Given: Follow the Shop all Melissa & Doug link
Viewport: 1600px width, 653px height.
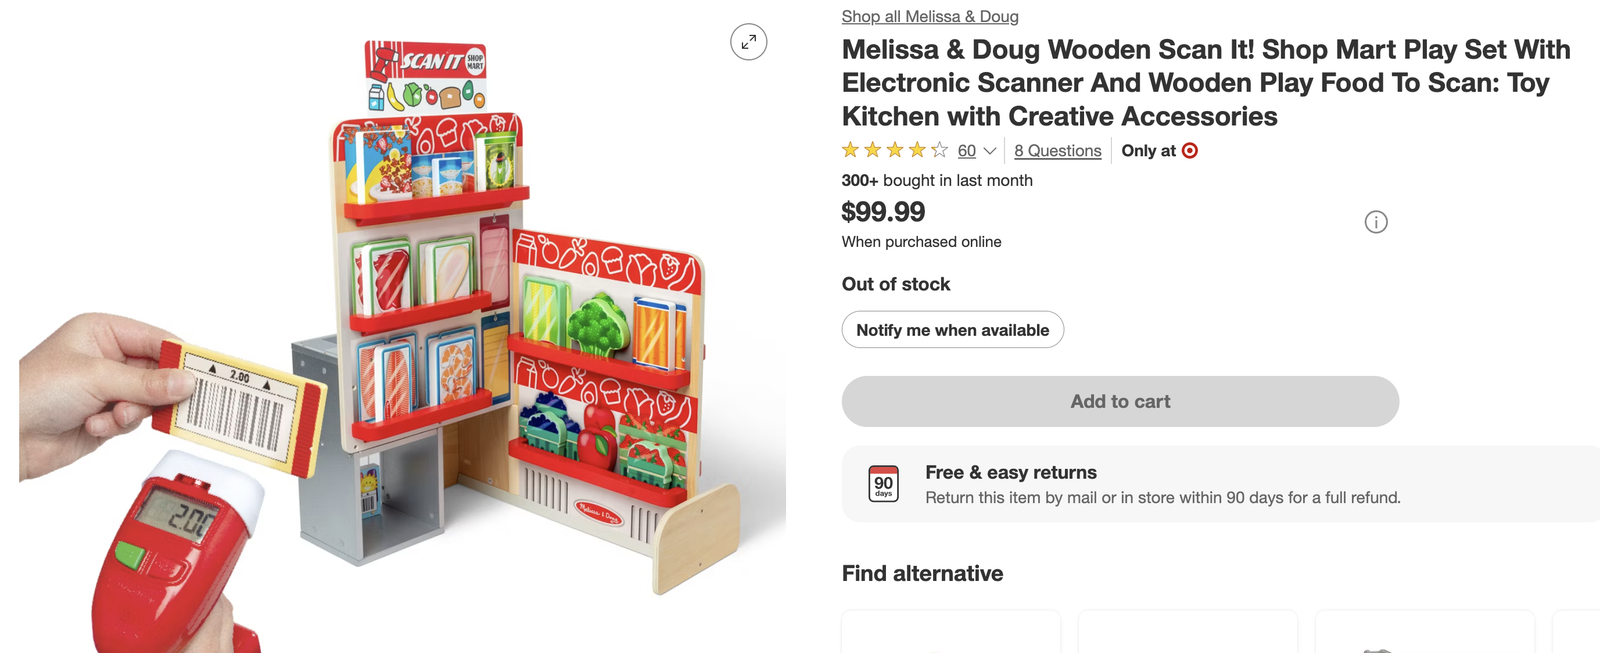Looking at the screenshot, I should pyautogui.click(x=930, y=16).
